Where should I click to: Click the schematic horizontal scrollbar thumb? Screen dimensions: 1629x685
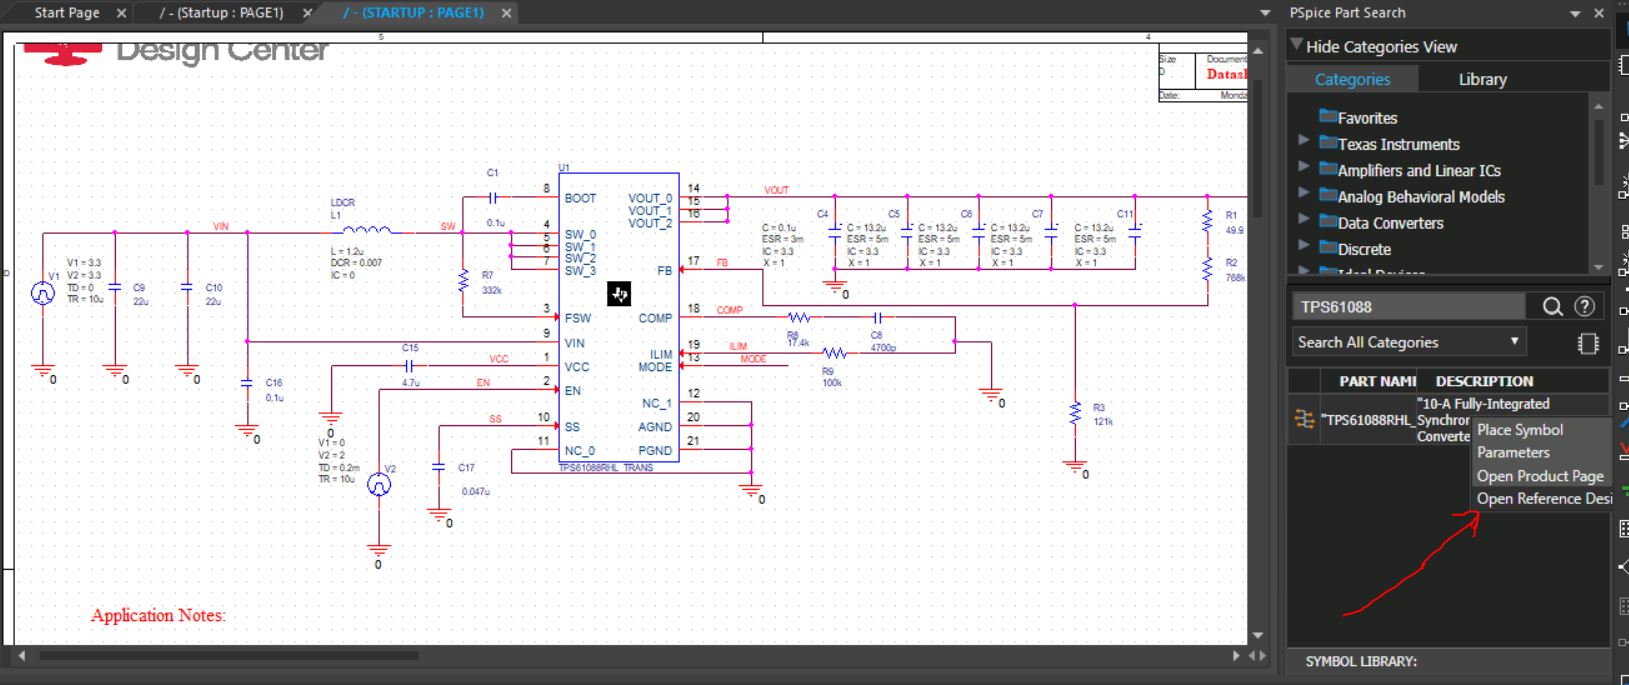click(229, 656)
